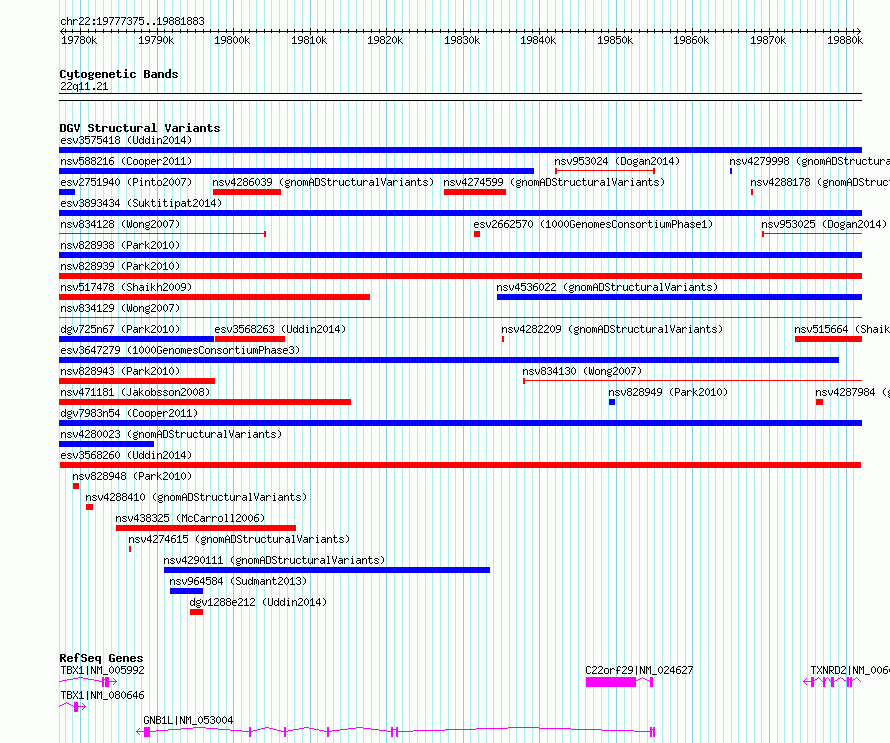Select the 22q11.21 band label
Screen dimensions: 890x743
[x=84, y=86]
